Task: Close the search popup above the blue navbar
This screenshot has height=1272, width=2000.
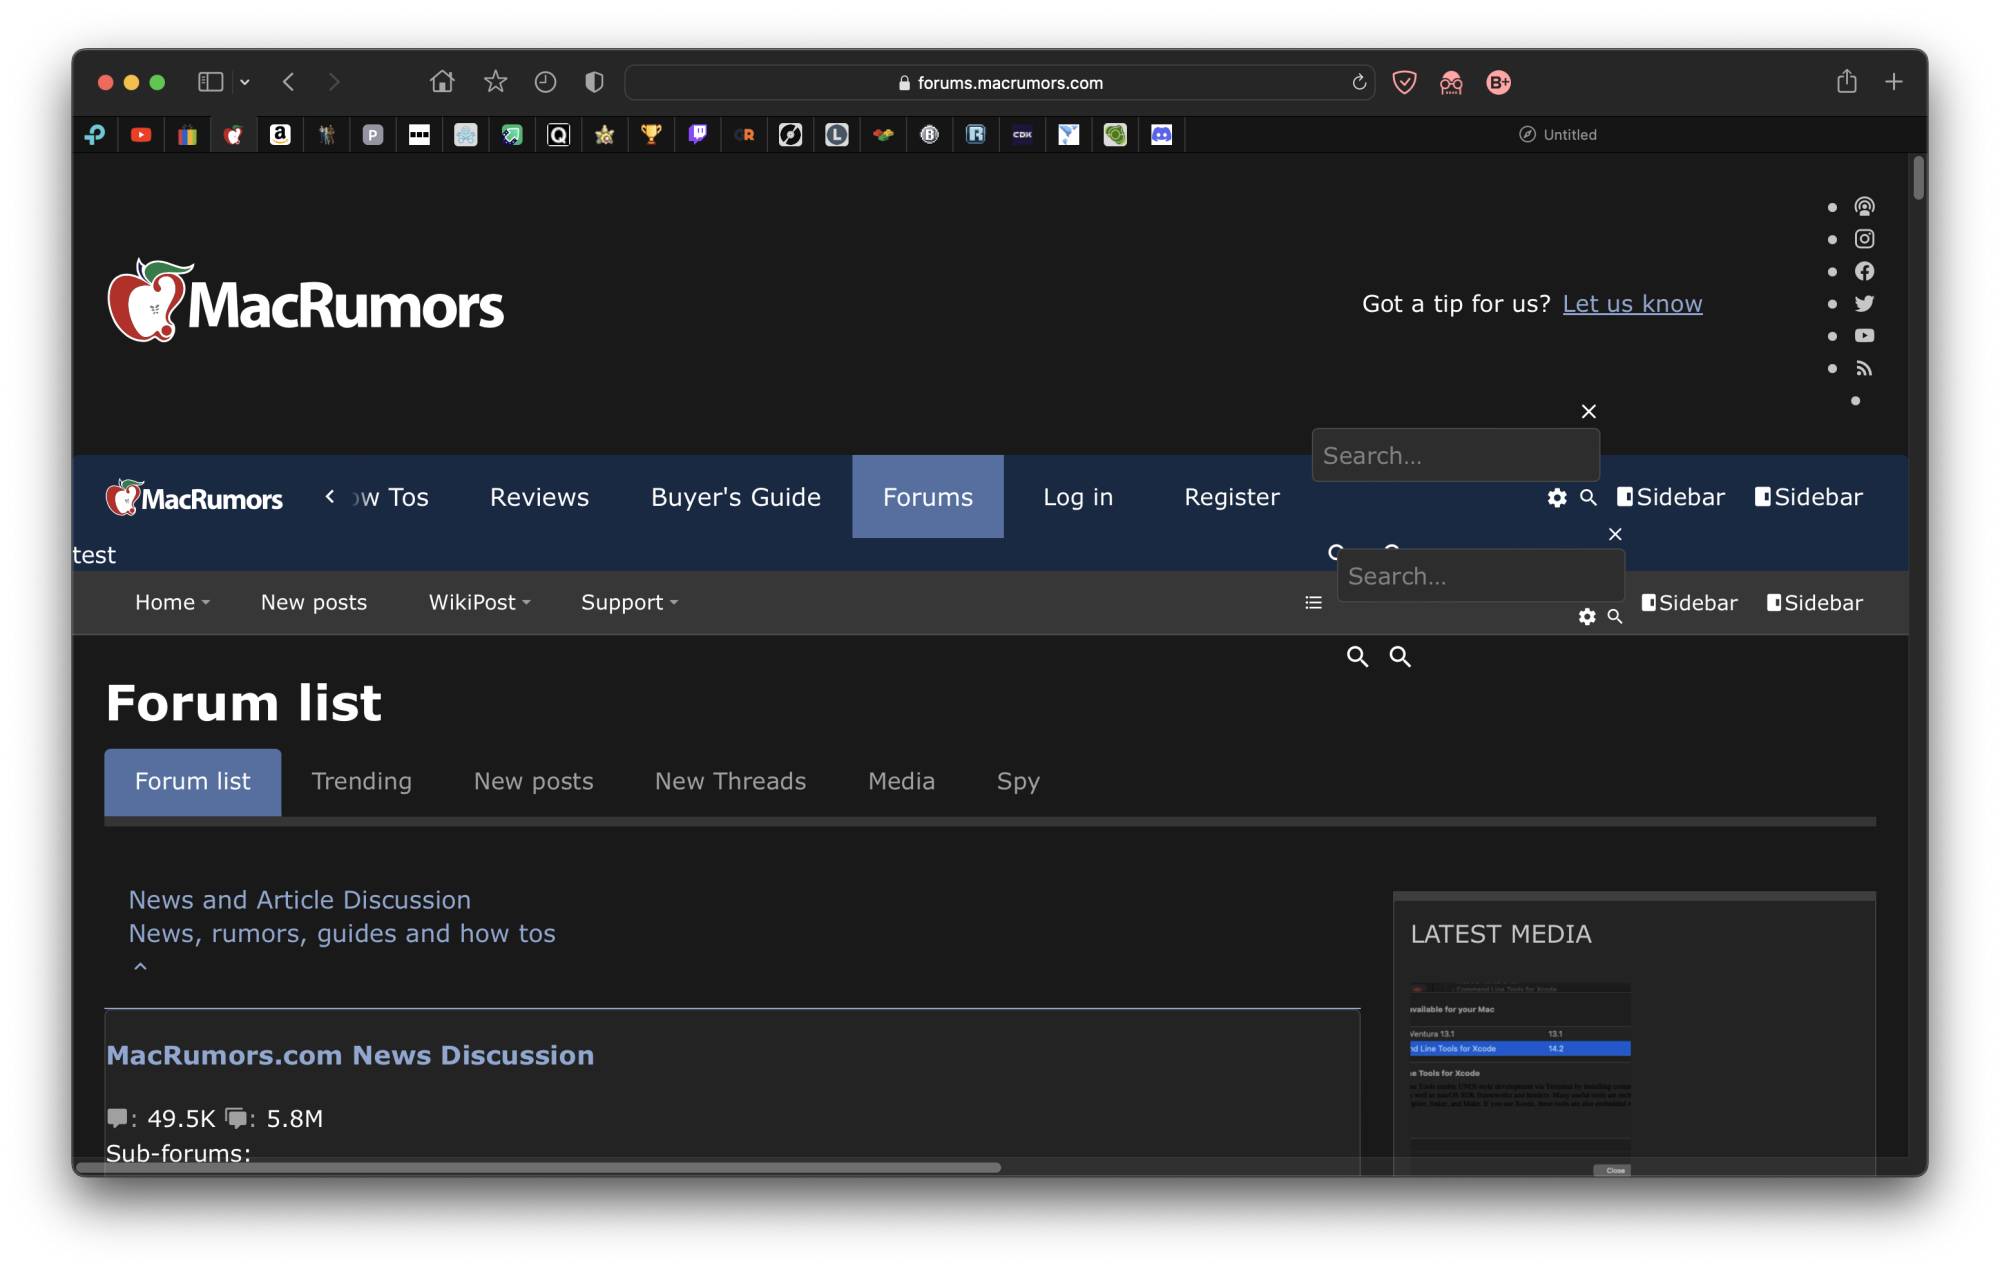Action: pyautogui.click(x=1588, y=412)
